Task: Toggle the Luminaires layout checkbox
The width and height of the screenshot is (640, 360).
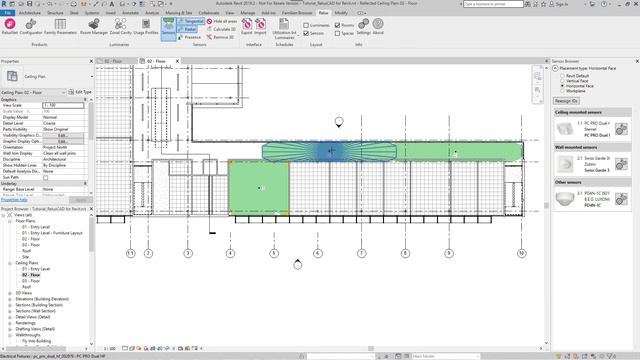Action: [306, 25]
